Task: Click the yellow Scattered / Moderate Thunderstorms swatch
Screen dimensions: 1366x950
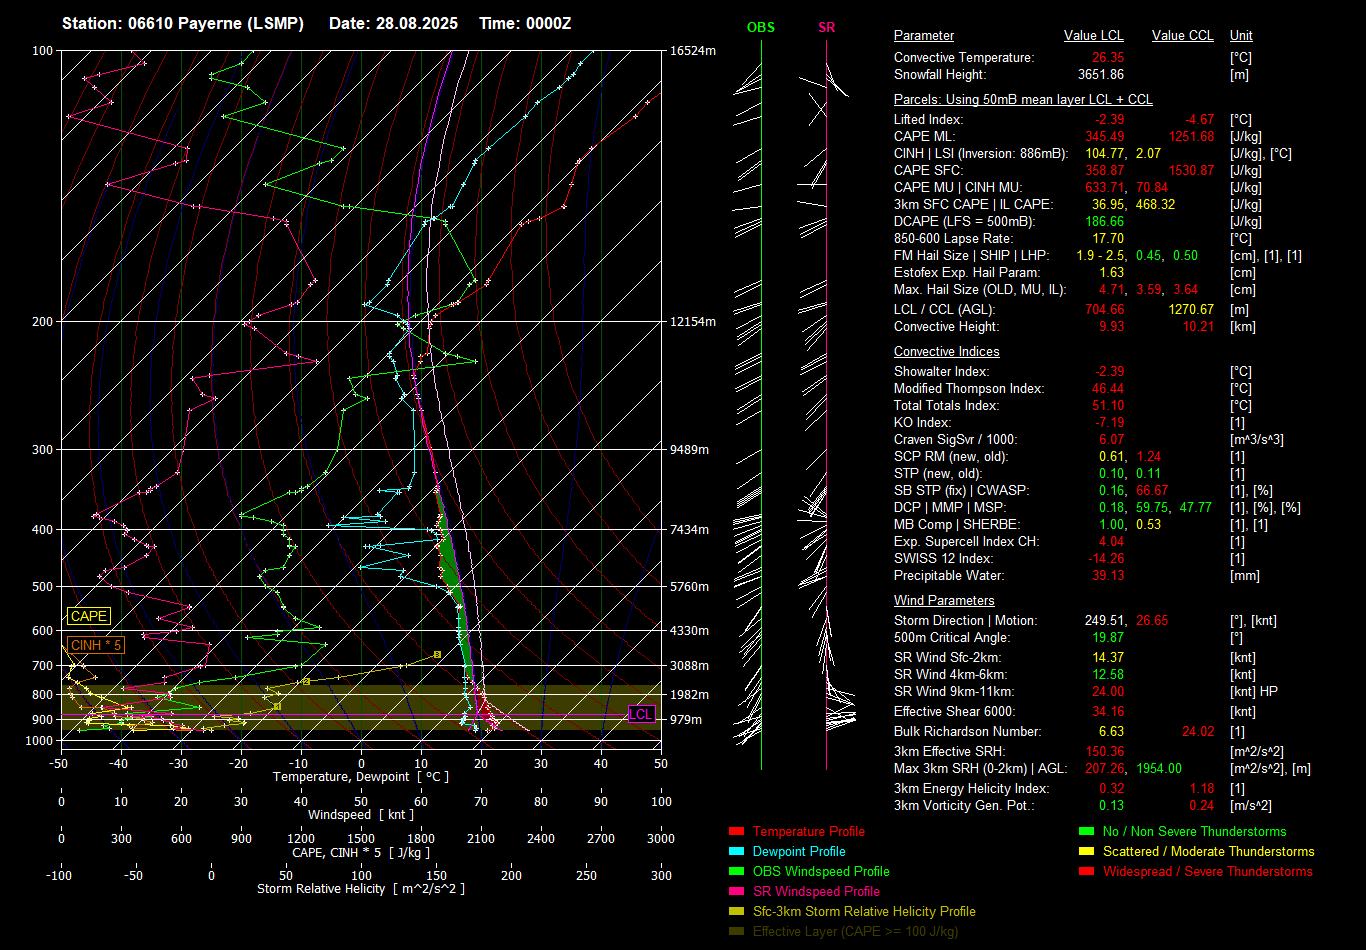Action: point(1086,852)
